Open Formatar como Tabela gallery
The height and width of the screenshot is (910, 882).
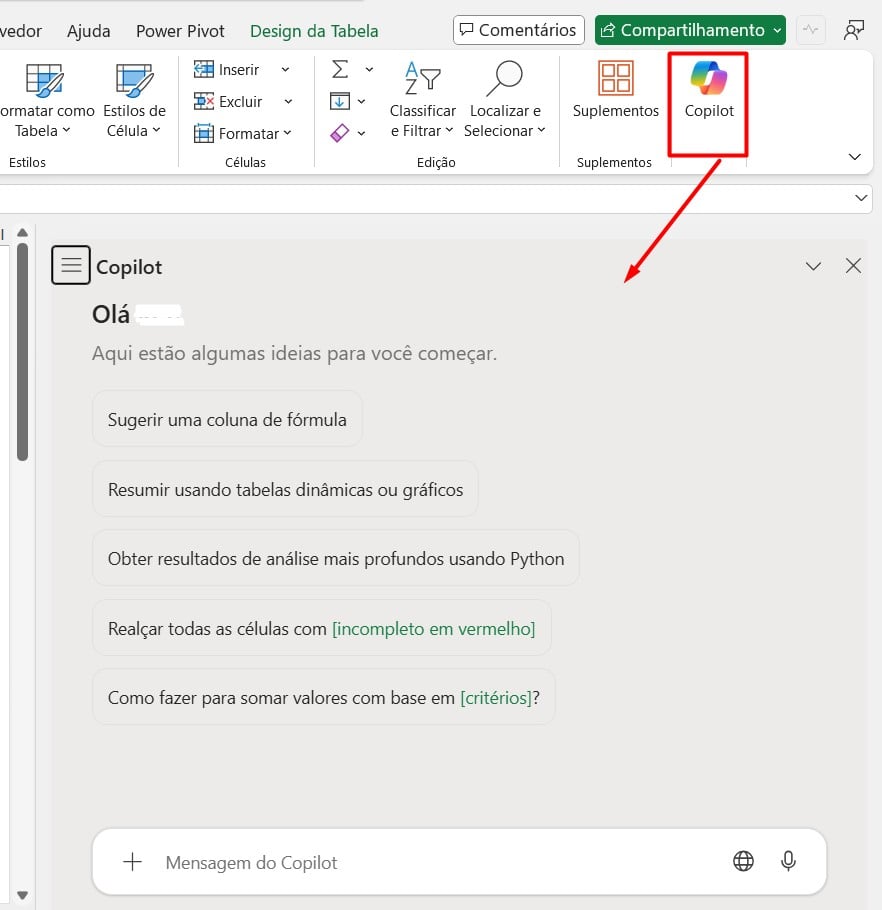click(46, 99)
